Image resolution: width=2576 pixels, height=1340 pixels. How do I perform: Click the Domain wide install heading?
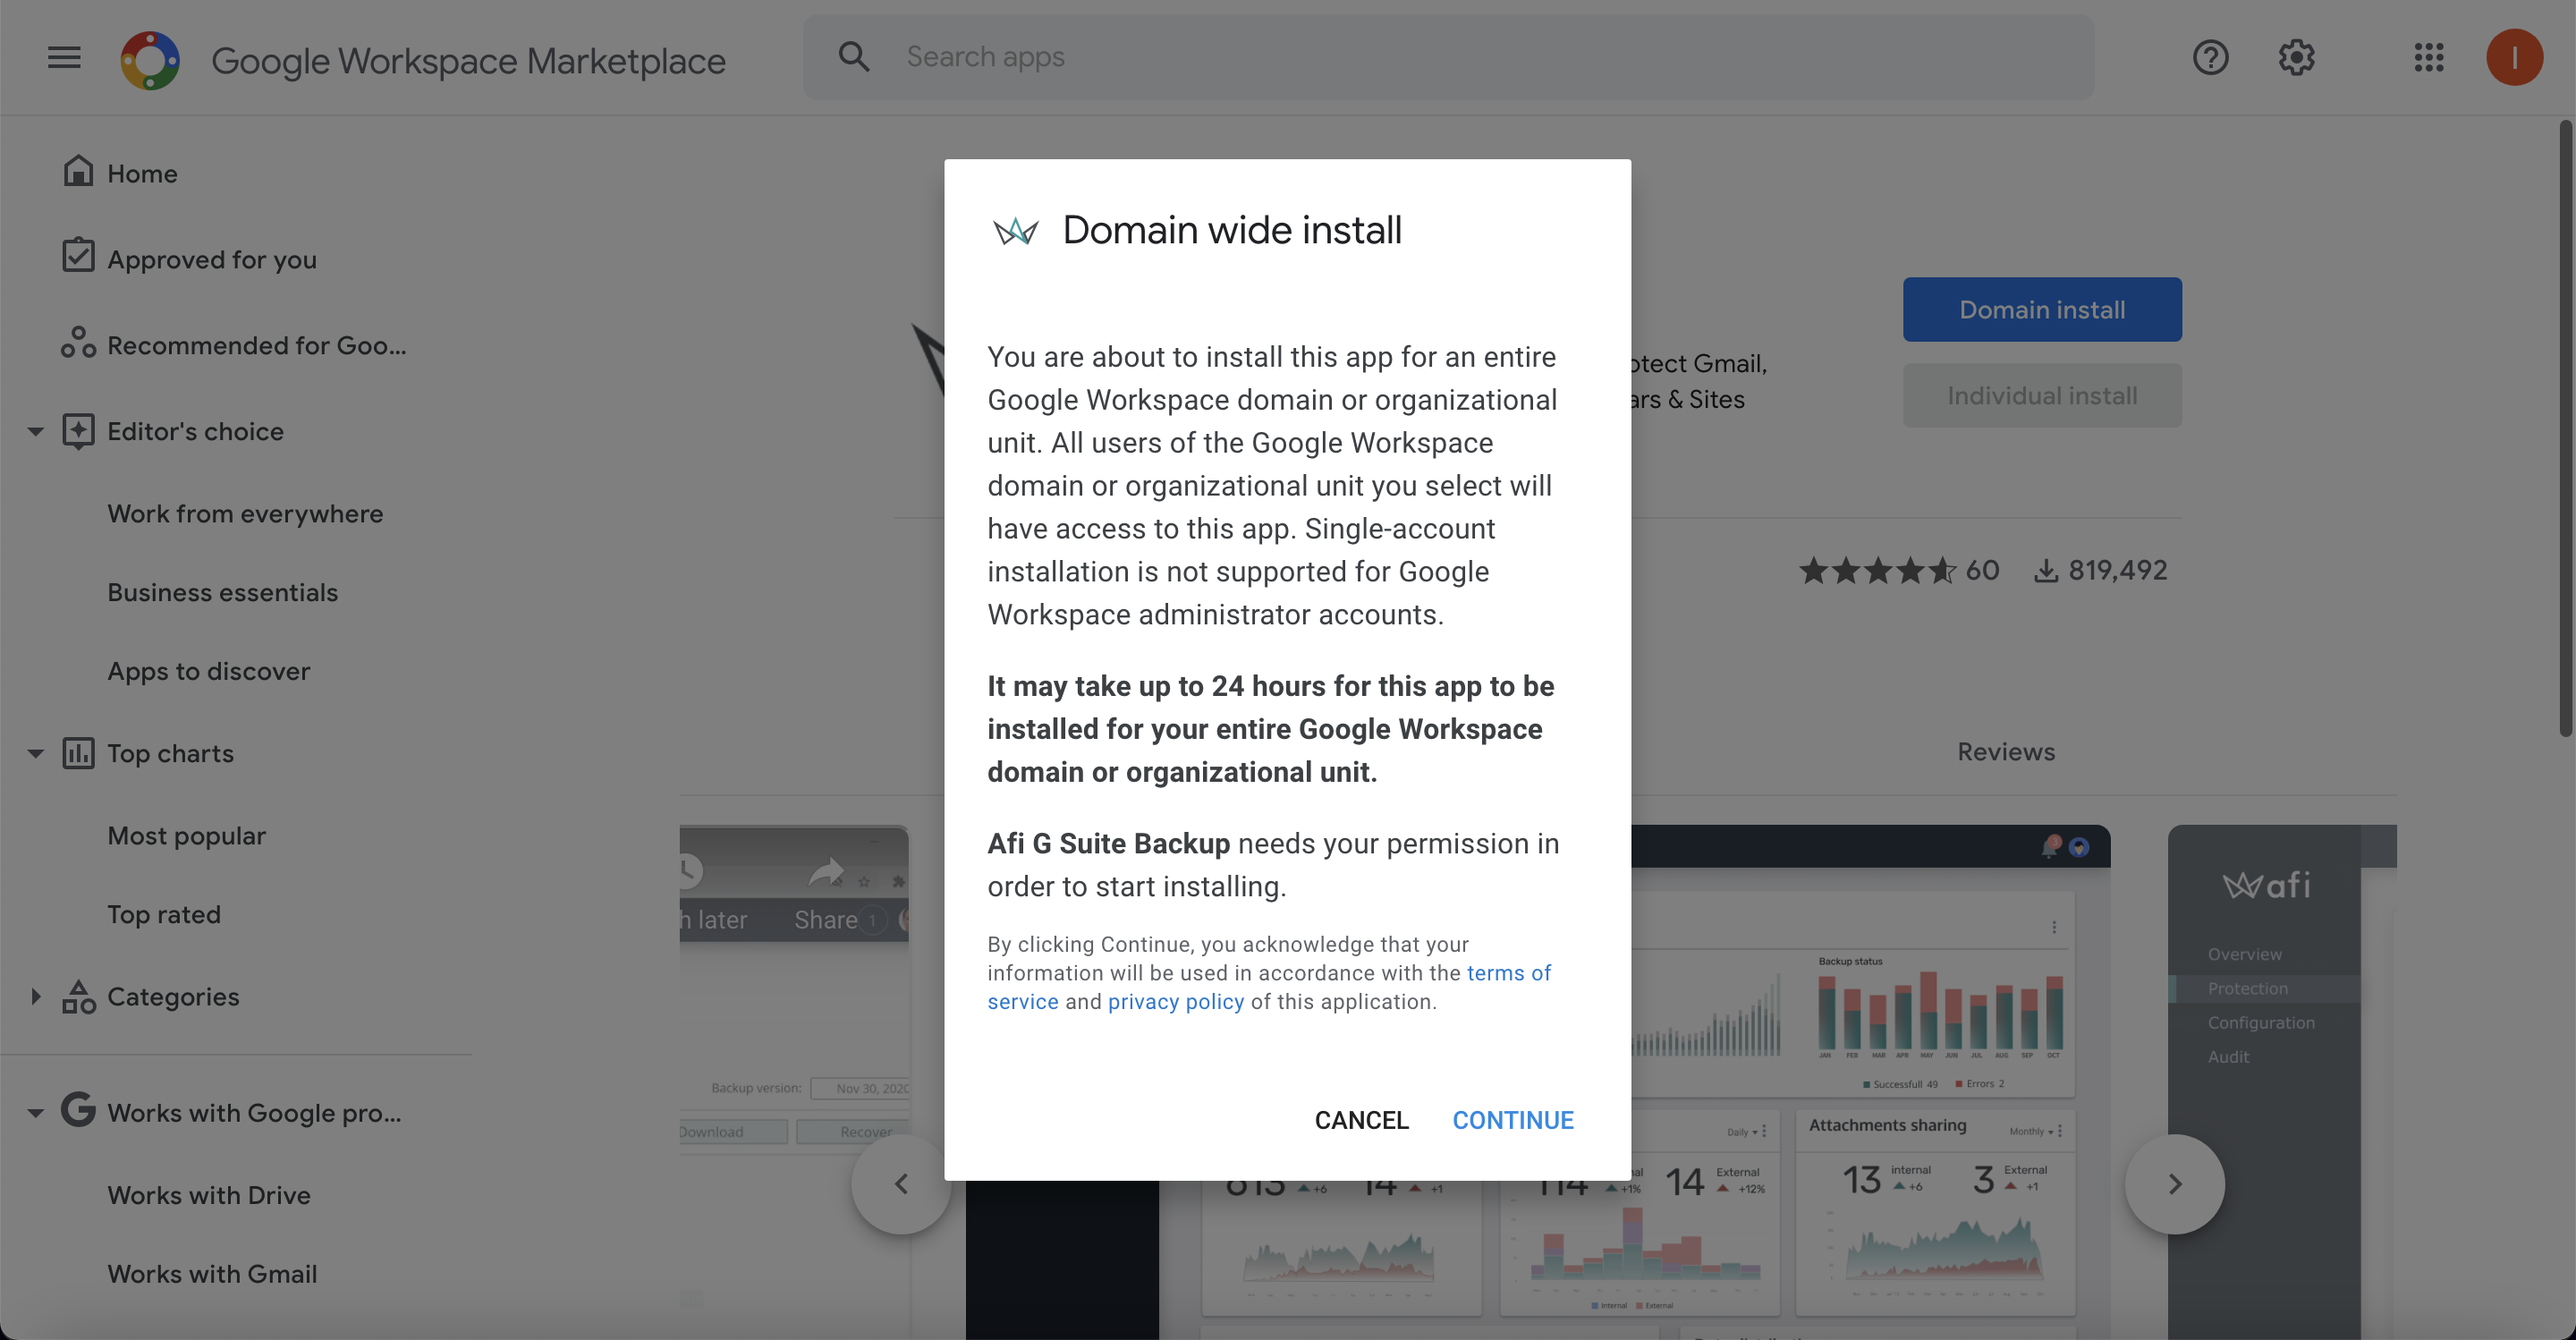(1231, 230)
